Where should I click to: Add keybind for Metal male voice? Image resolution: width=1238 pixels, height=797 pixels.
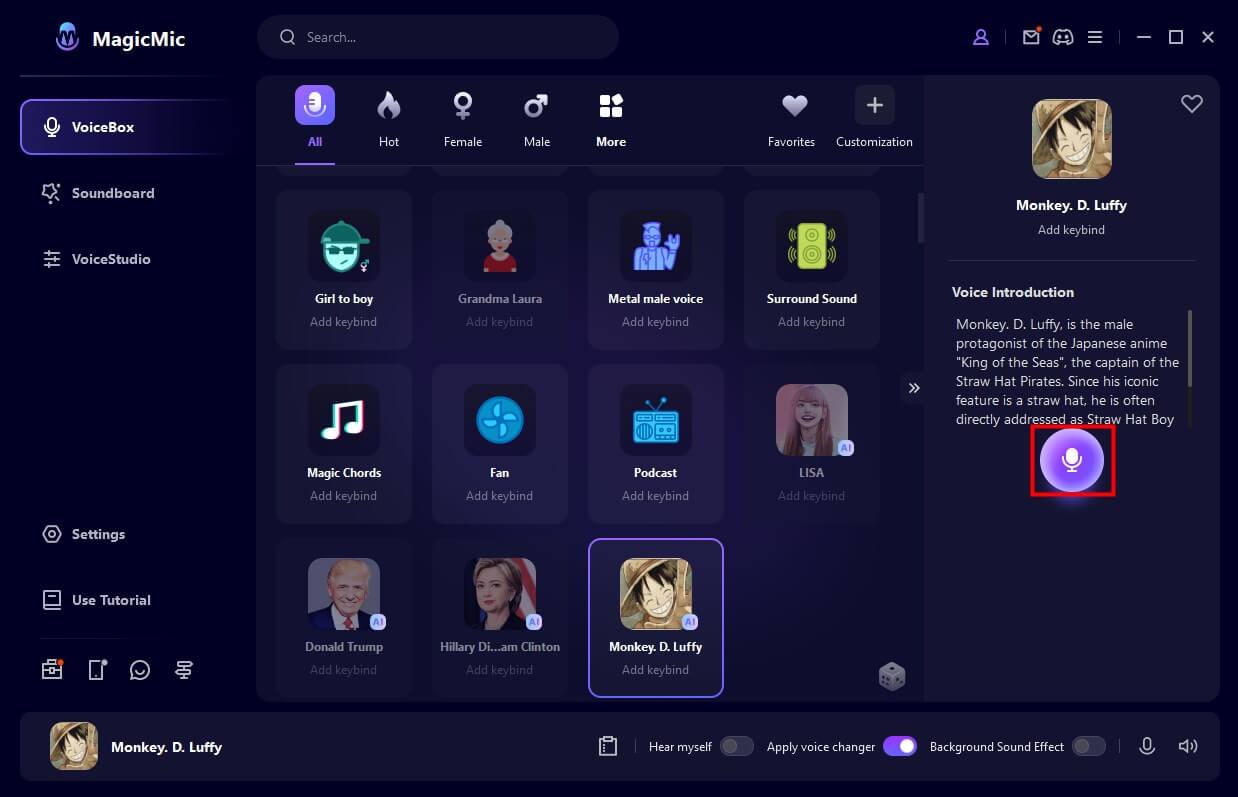(656, 322)
